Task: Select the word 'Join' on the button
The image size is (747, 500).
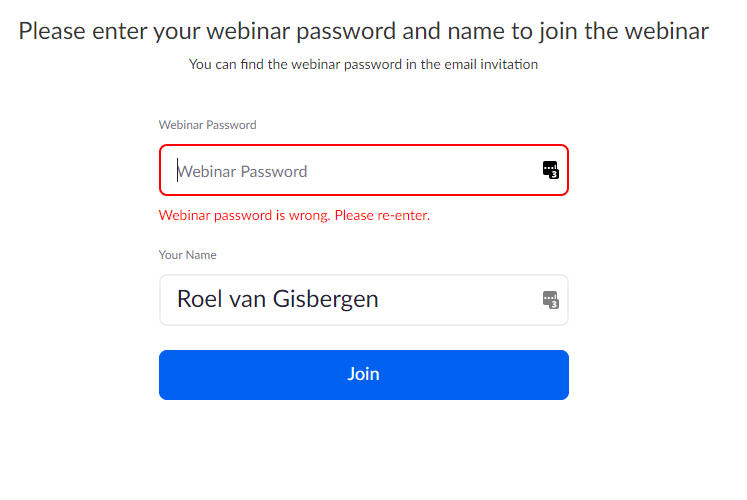Action: (363, 374)
